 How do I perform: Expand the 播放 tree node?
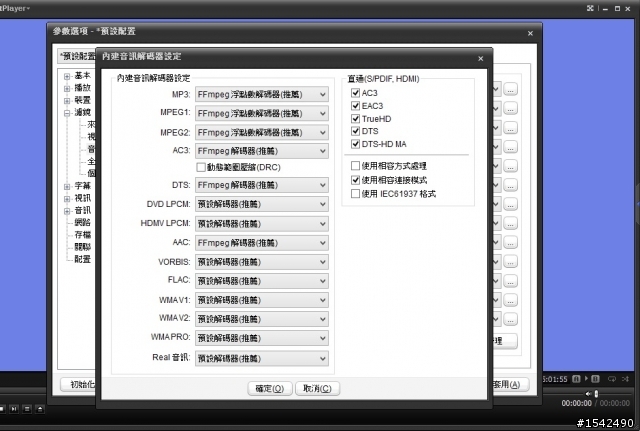(67, 89)
